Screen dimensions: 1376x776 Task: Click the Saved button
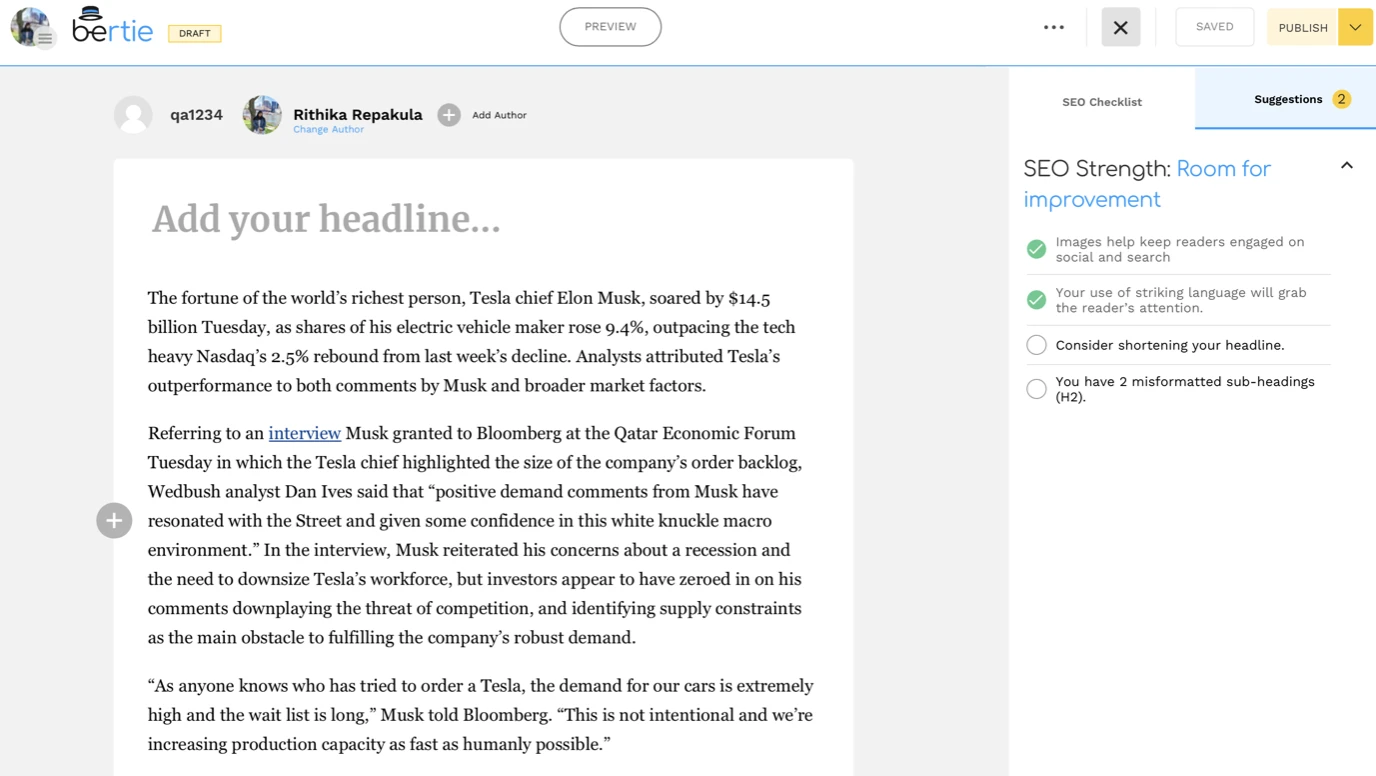pos(1215,27)
